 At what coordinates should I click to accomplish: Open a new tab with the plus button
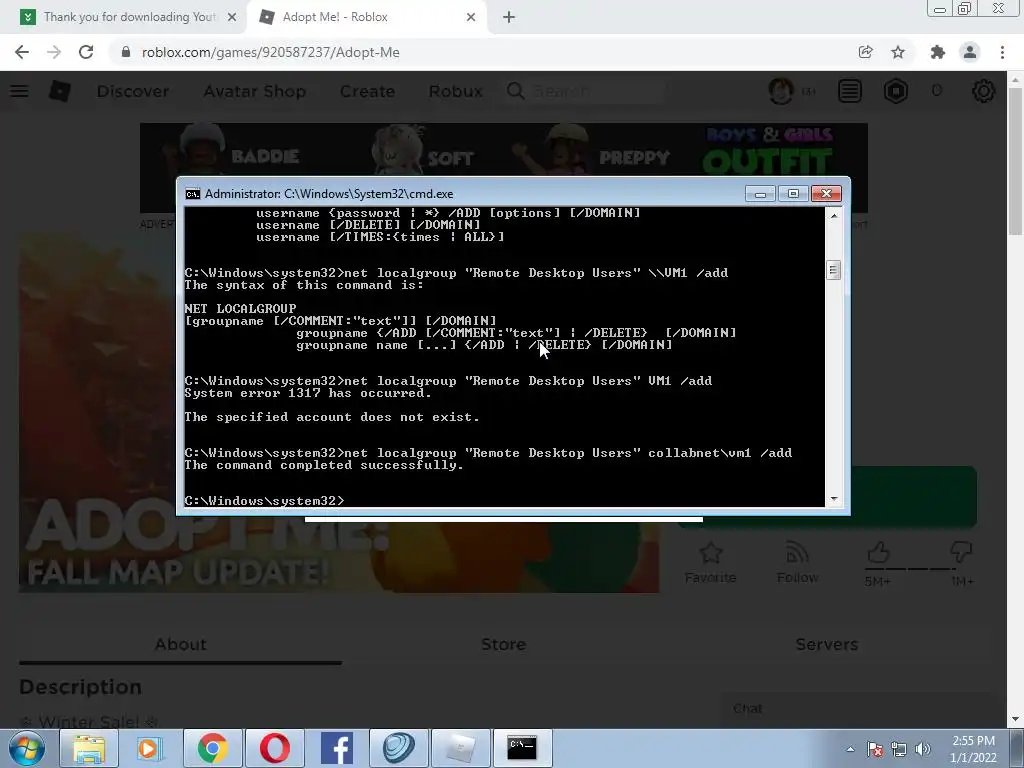tap(509, 17)
